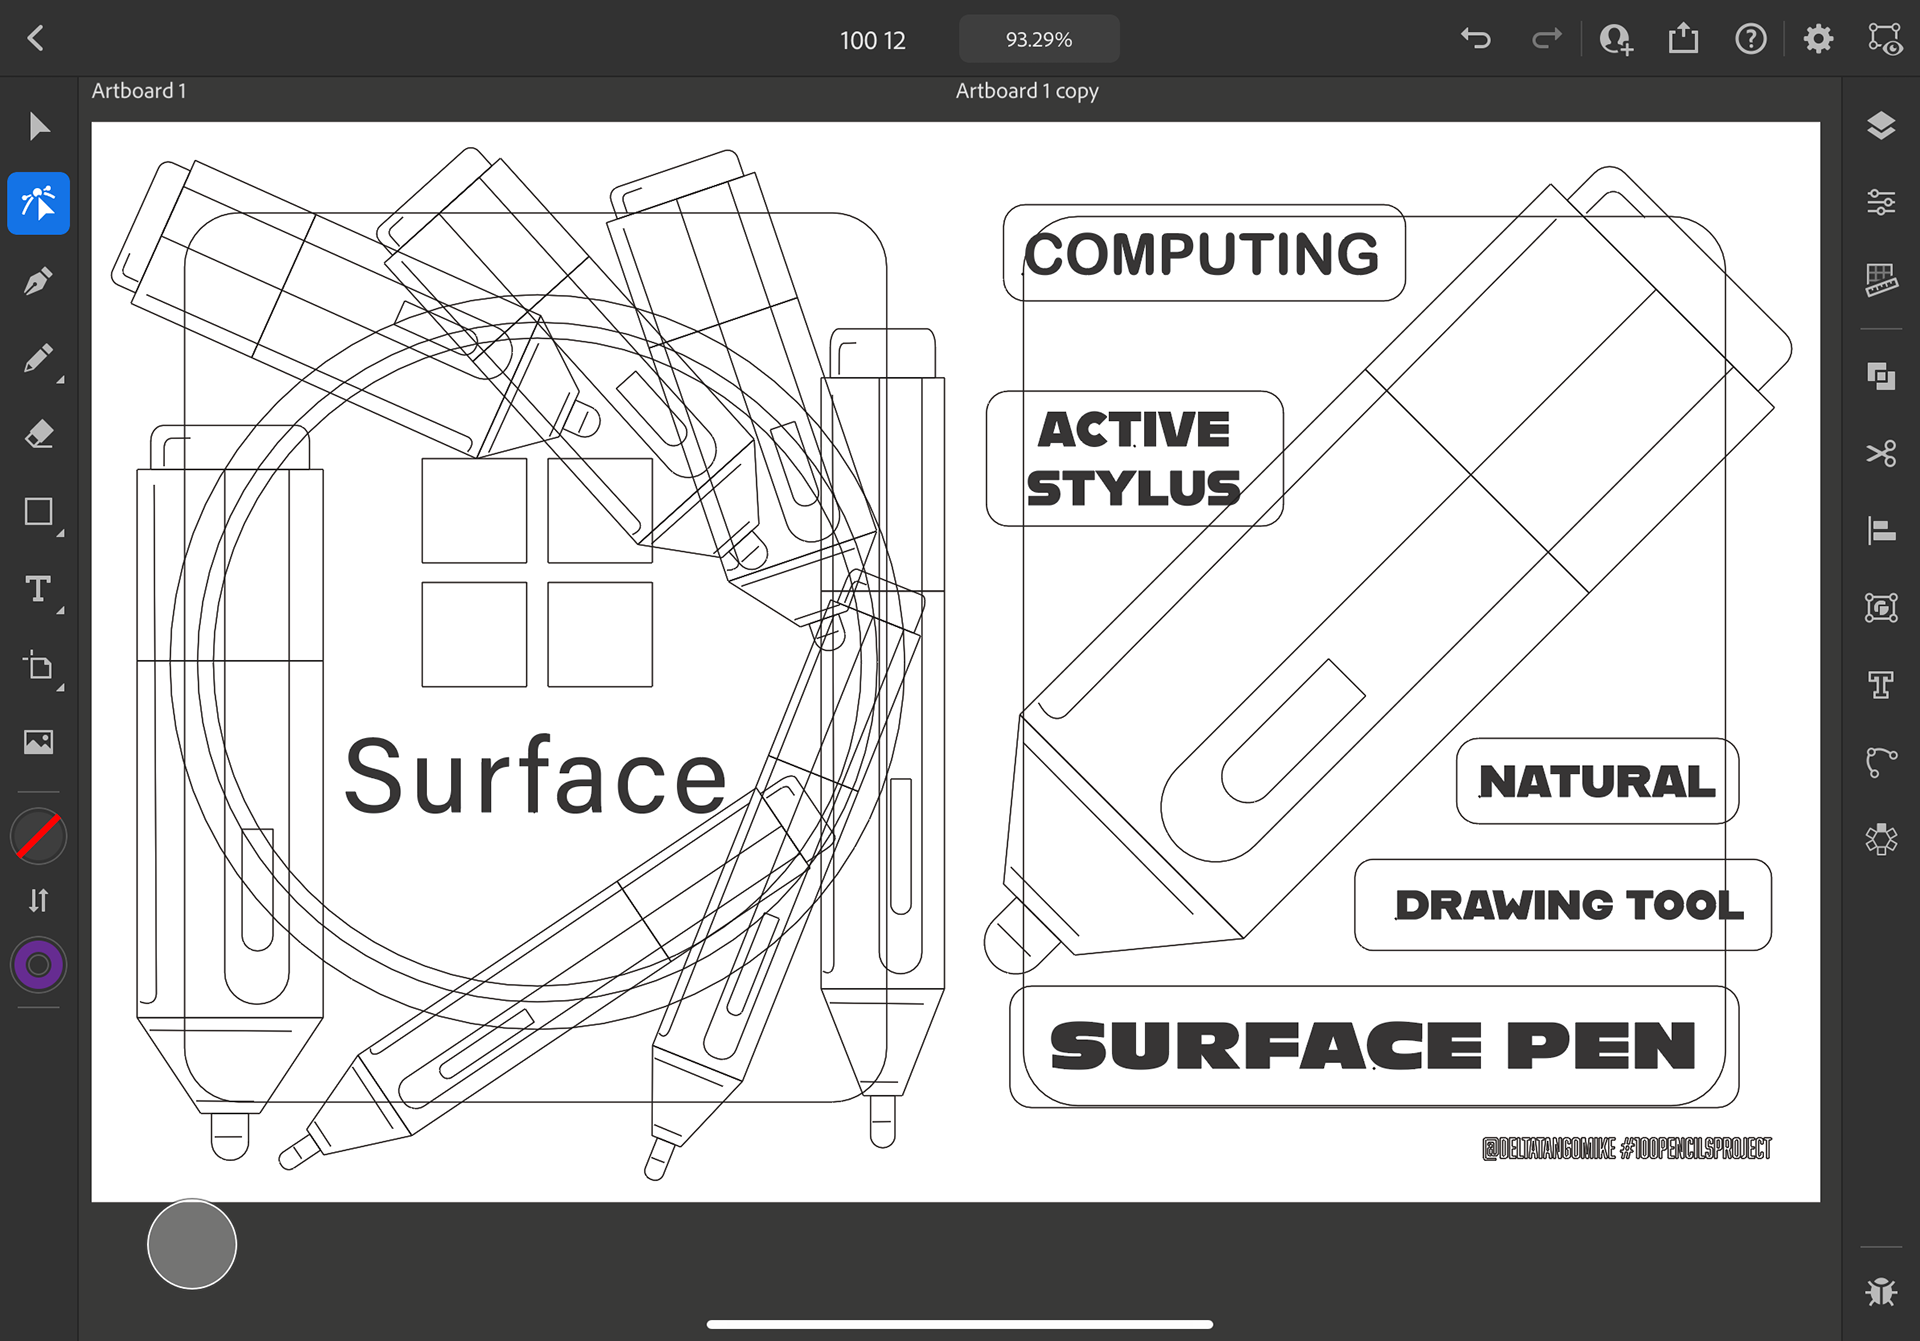The image size is (1920, 1341).
Task: Open the share and export menu
Action: pyautogui.click(x=1683, y=38)
